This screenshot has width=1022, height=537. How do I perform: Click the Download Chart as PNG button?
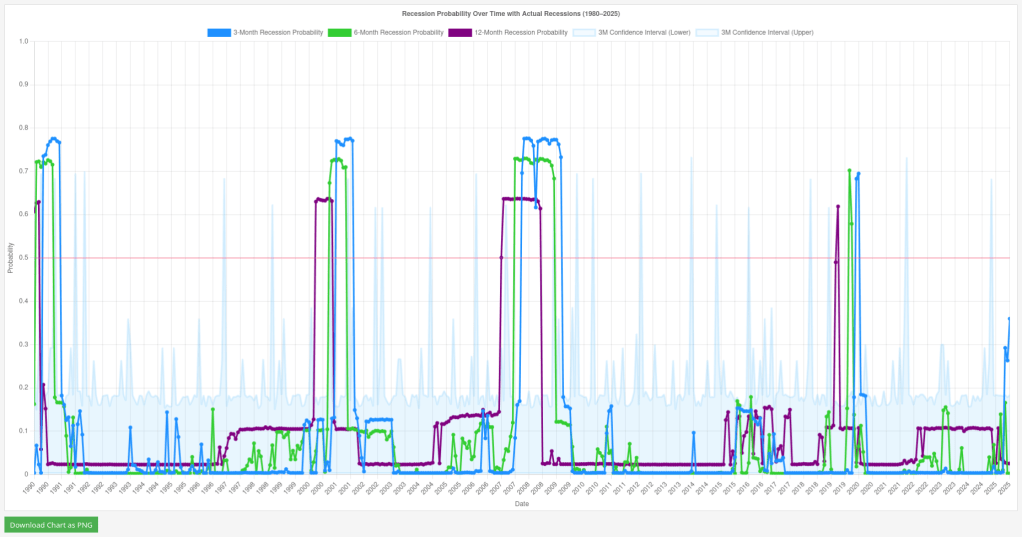[x=51, y=524]
